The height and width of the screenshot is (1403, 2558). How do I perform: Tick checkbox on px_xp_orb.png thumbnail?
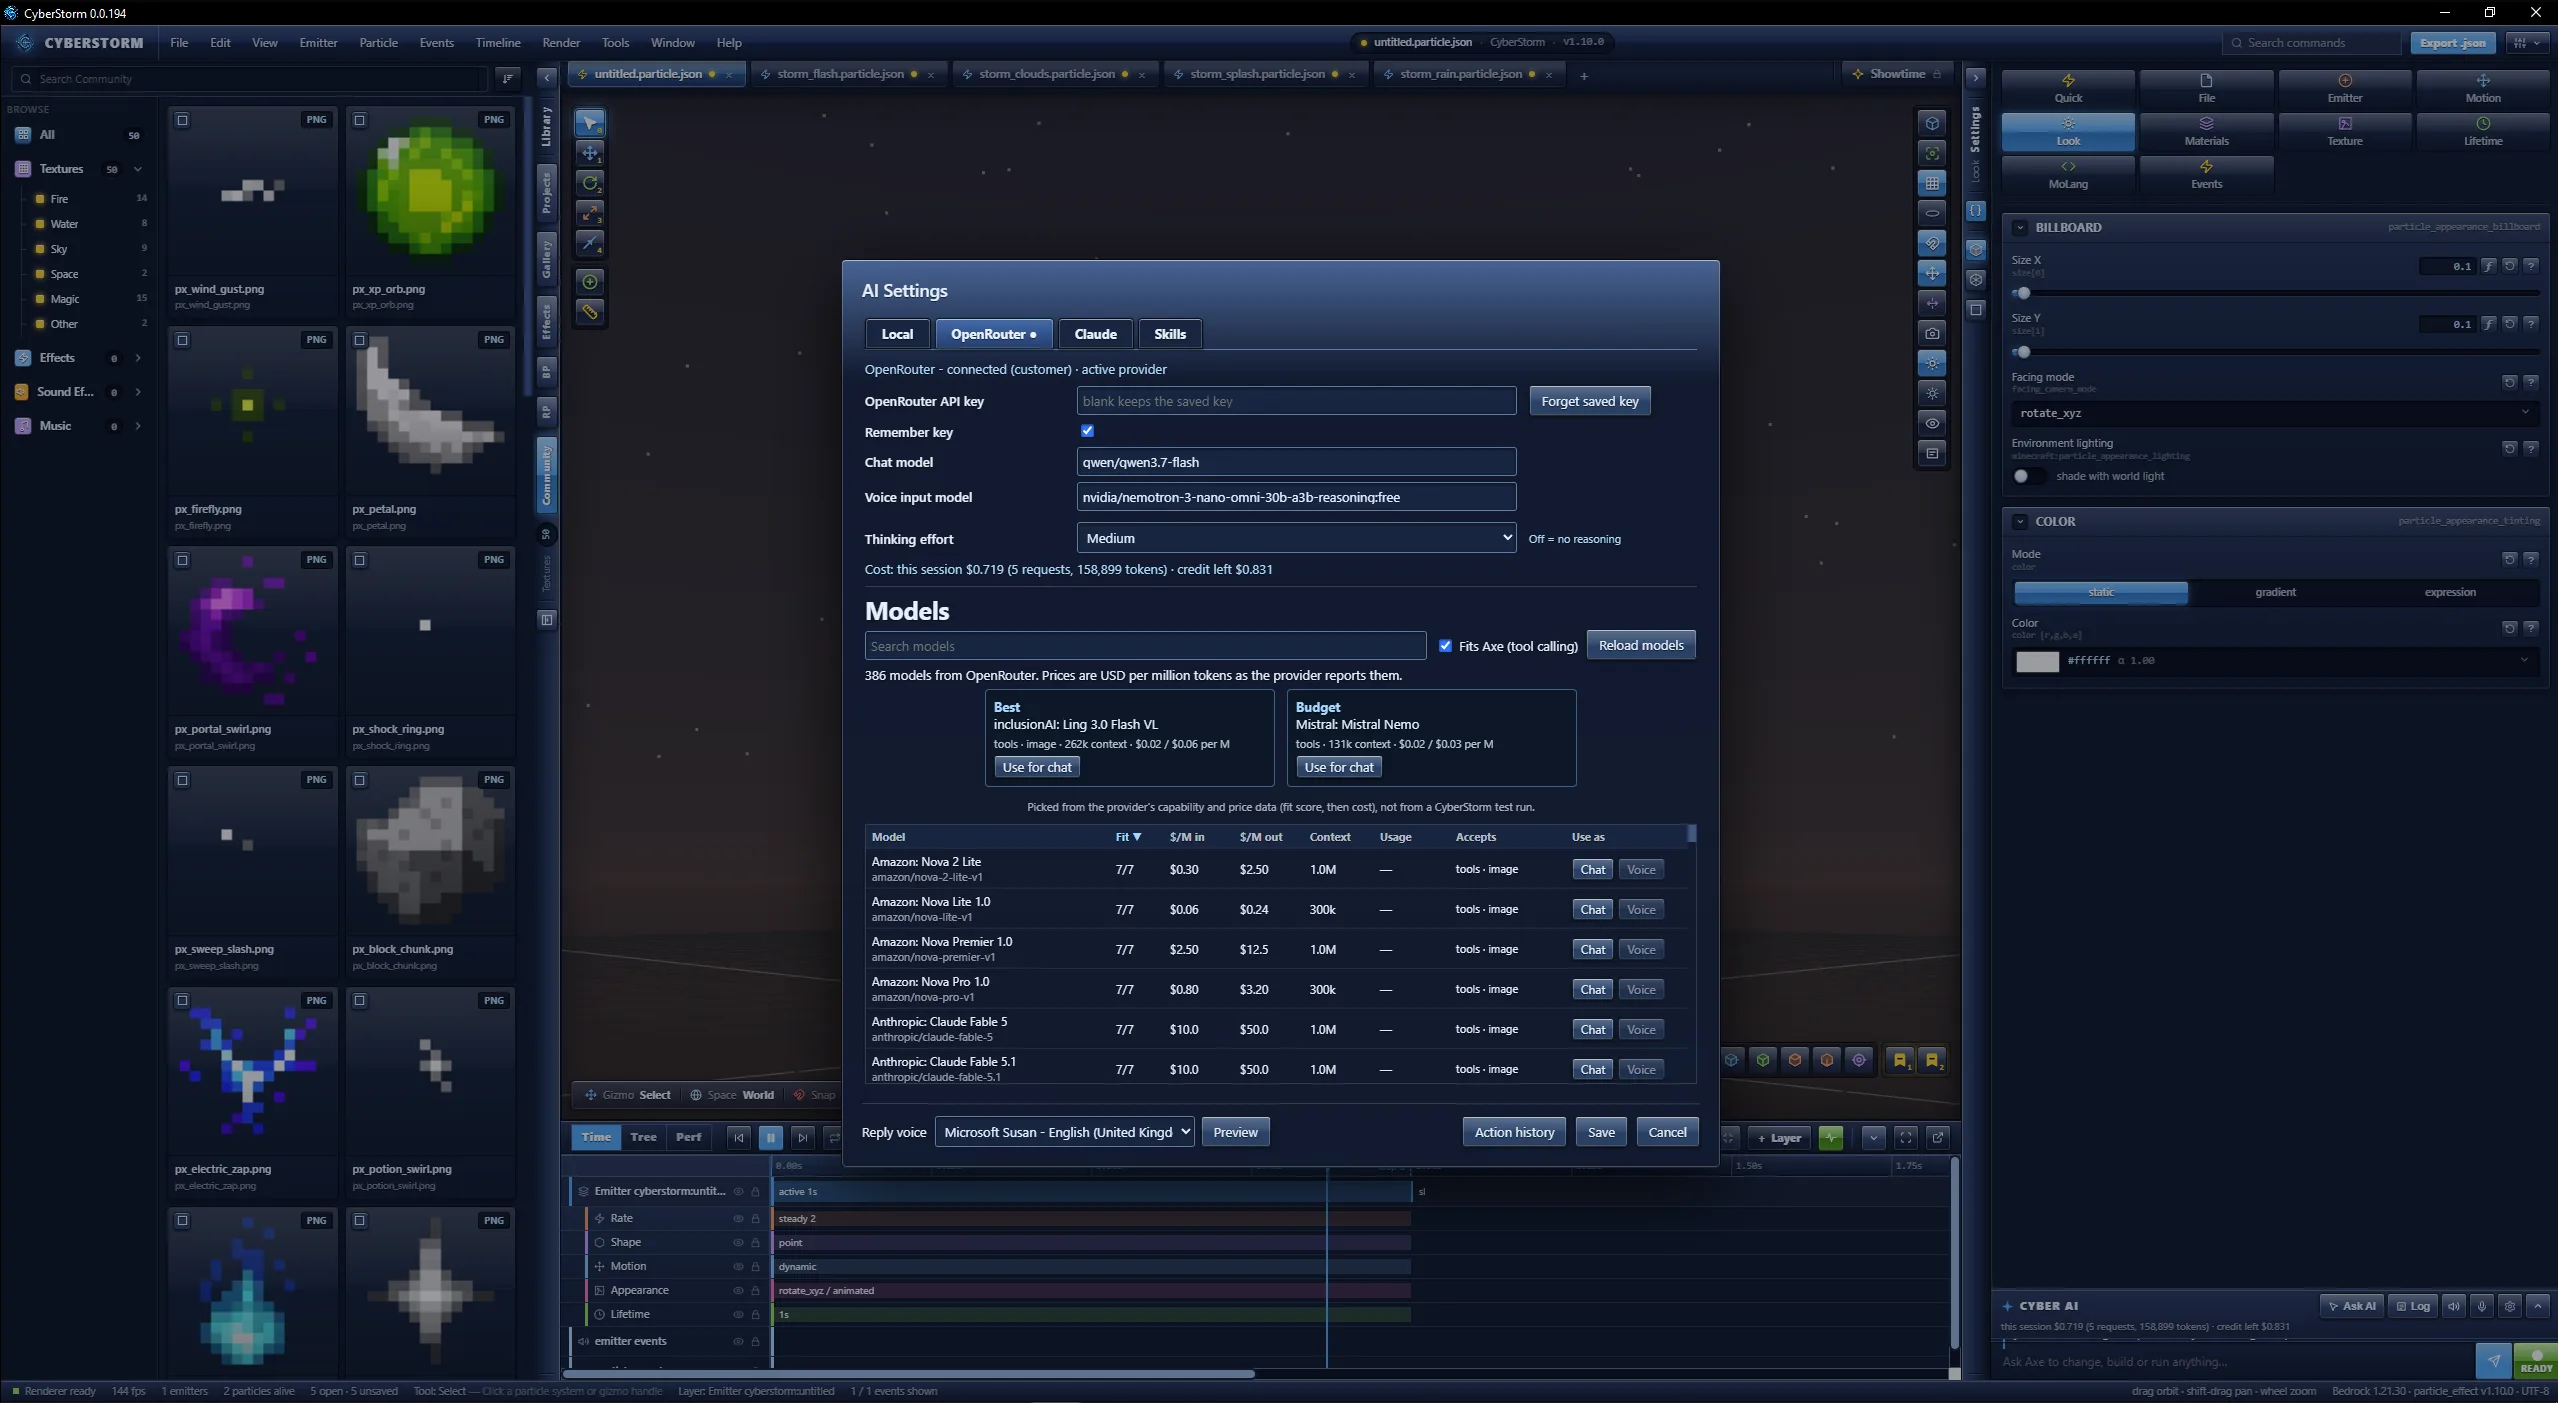tap(360, 120)
